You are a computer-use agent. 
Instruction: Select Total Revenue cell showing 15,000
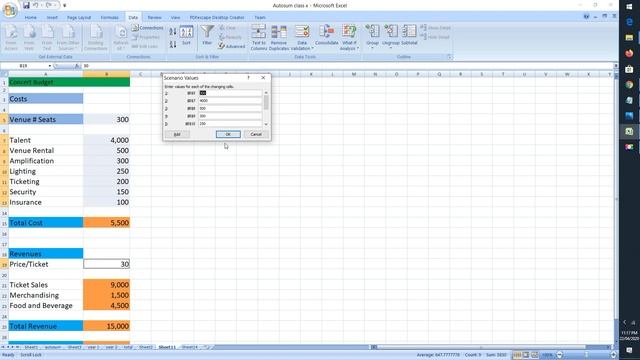click(x=107, y=326)
